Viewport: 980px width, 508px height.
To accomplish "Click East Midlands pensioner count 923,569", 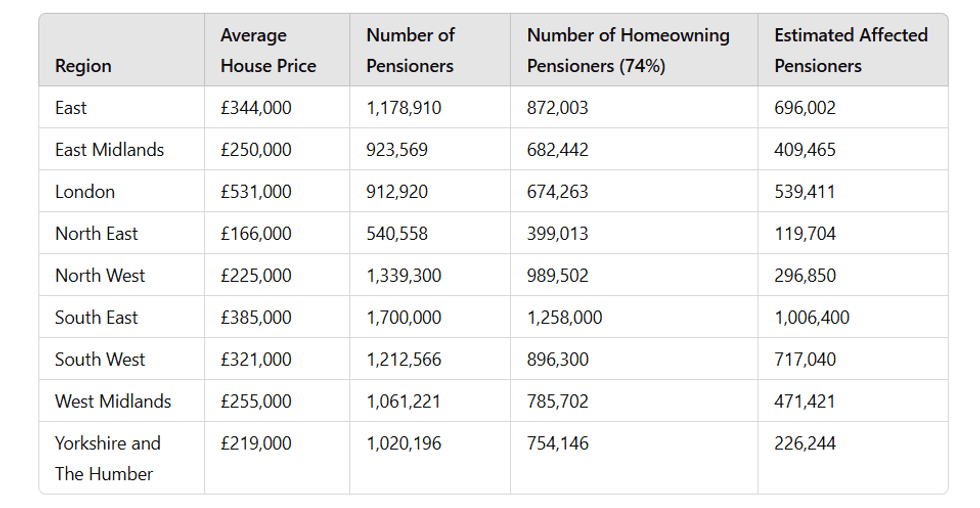I will (397, 150).
